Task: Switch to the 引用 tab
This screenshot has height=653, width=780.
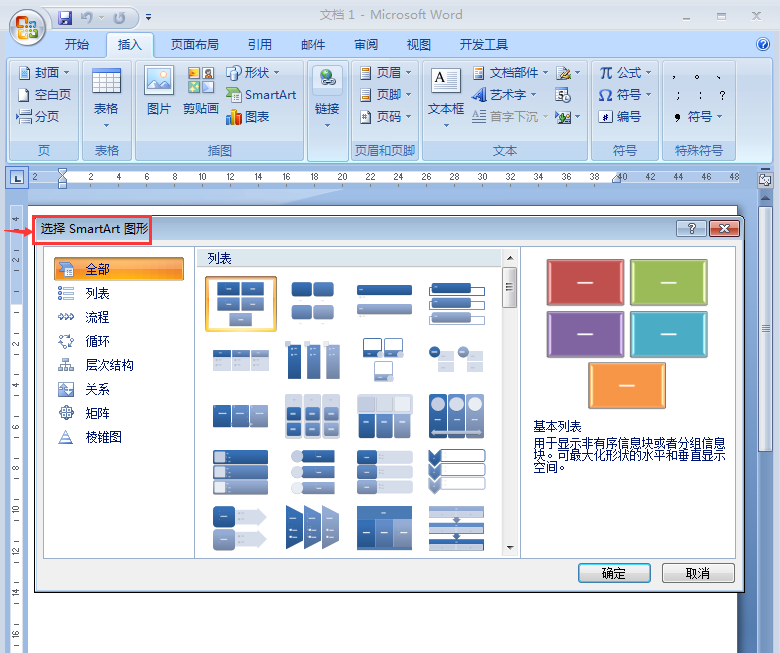Action: click(260, 45)
